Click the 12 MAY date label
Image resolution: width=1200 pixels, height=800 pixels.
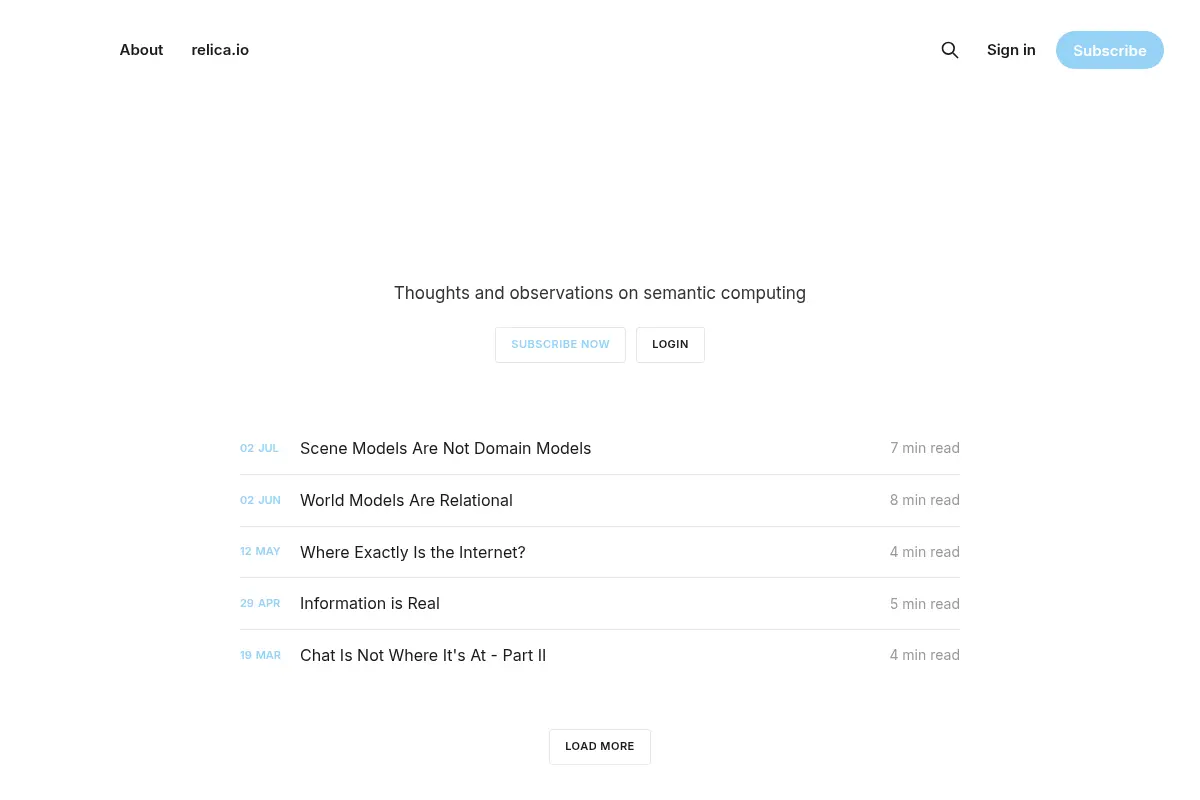260,551
